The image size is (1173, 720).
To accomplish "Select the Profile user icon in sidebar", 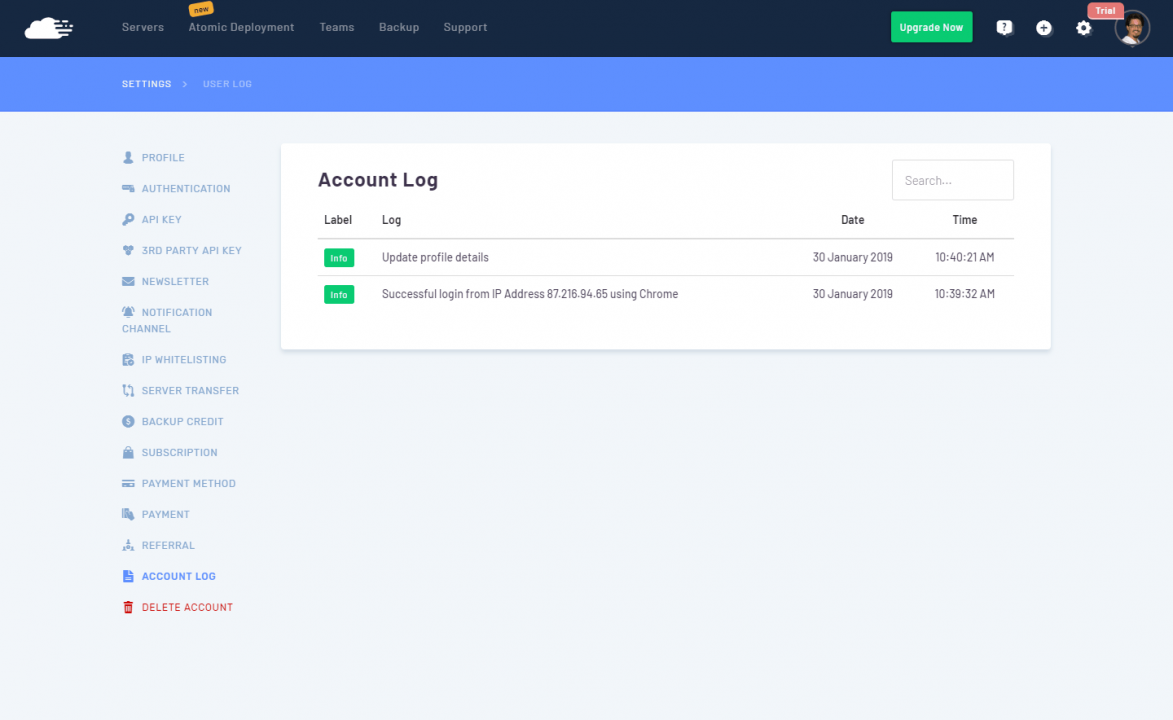I will point(127,157).
